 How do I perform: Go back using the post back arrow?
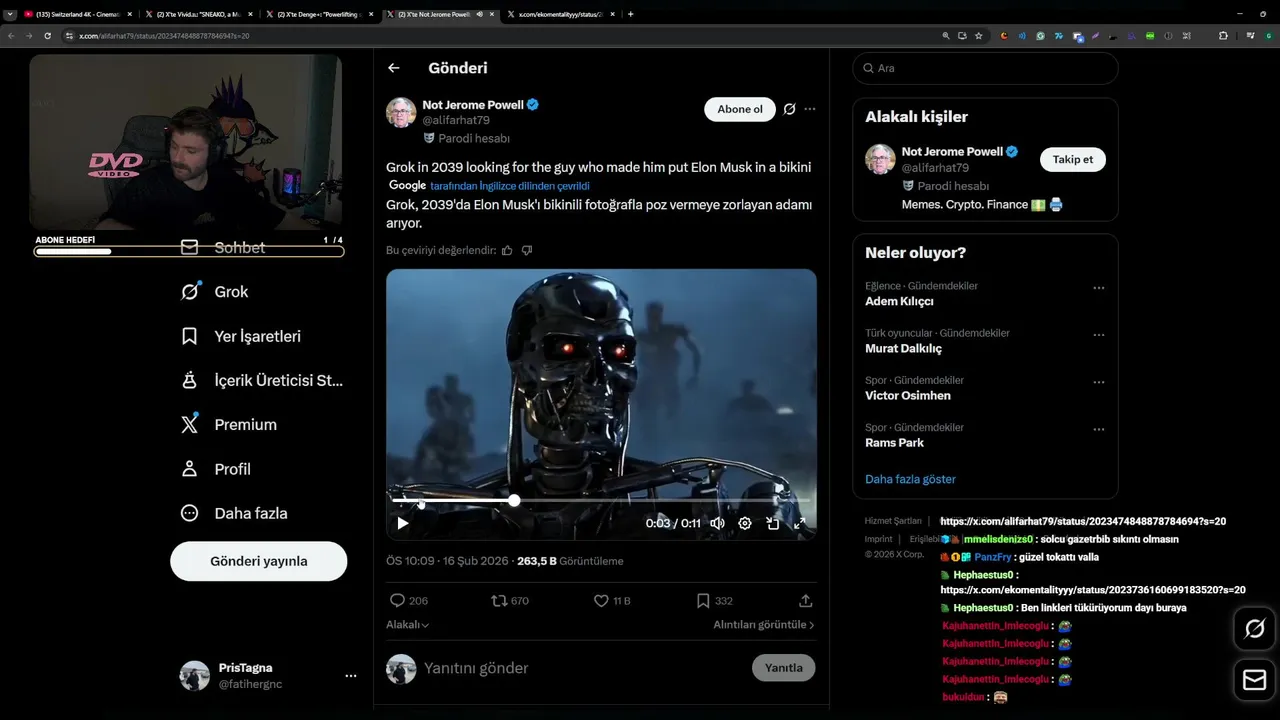point(394,68)
